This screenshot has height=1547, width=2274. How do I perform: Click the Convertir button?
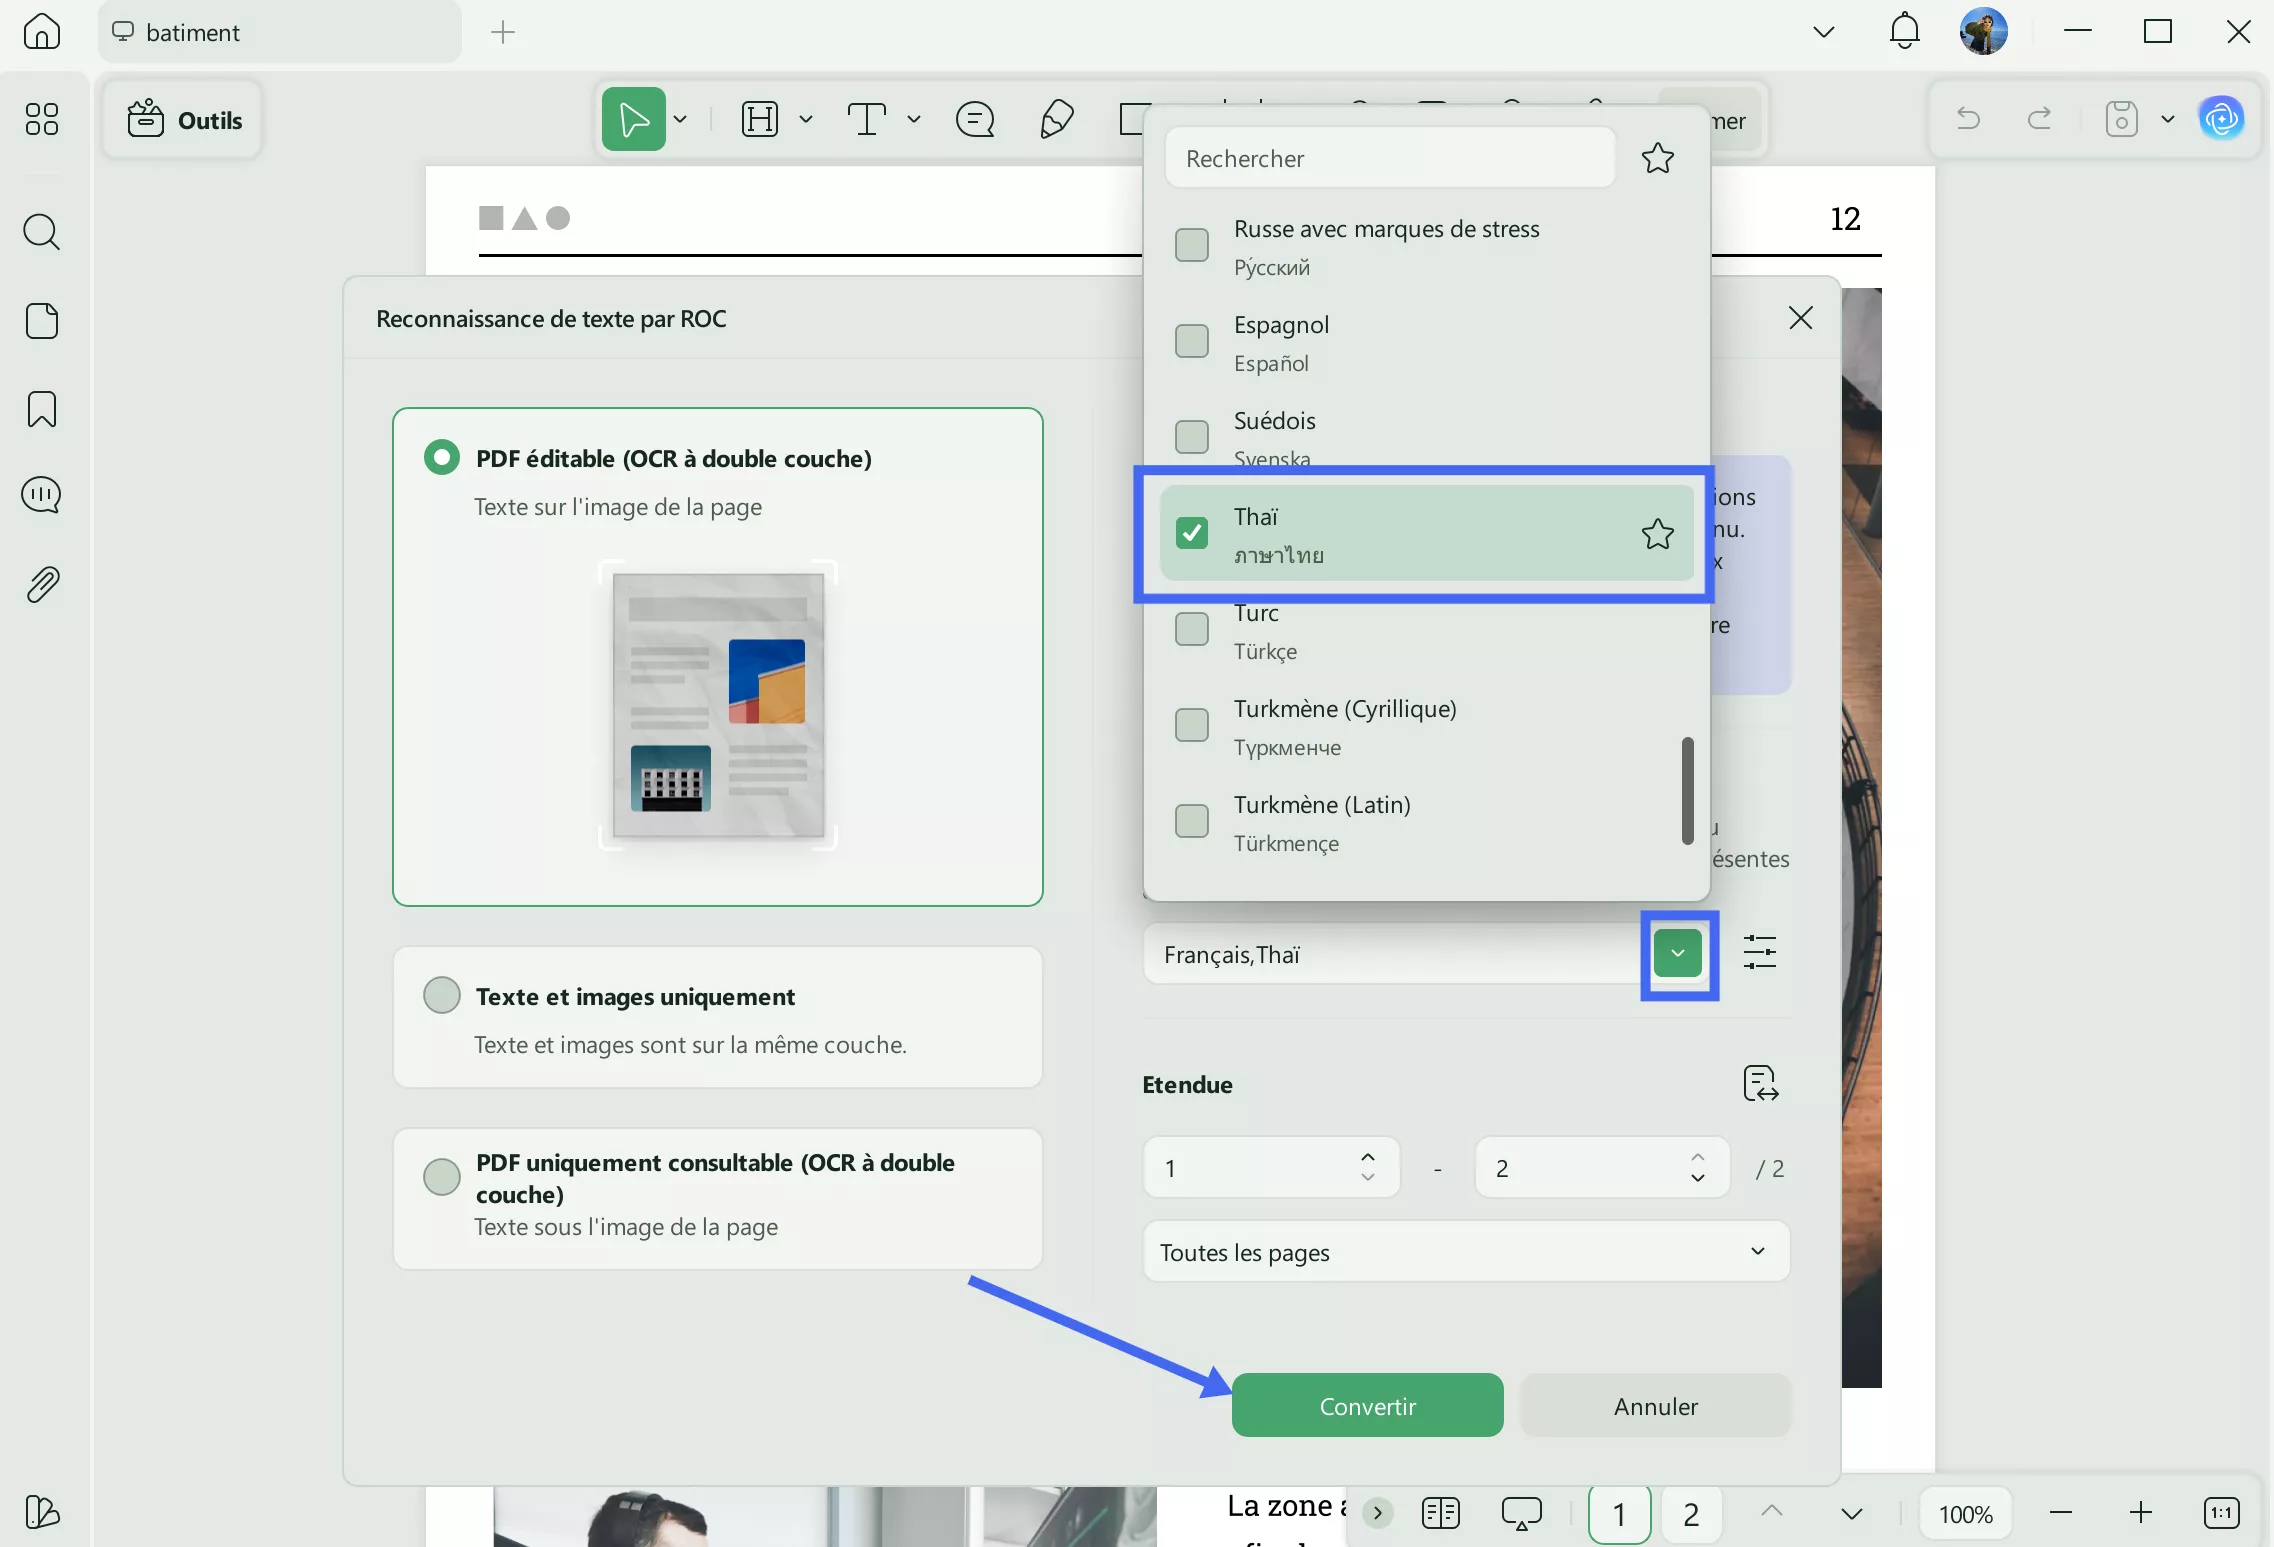coord(1367,1405)
